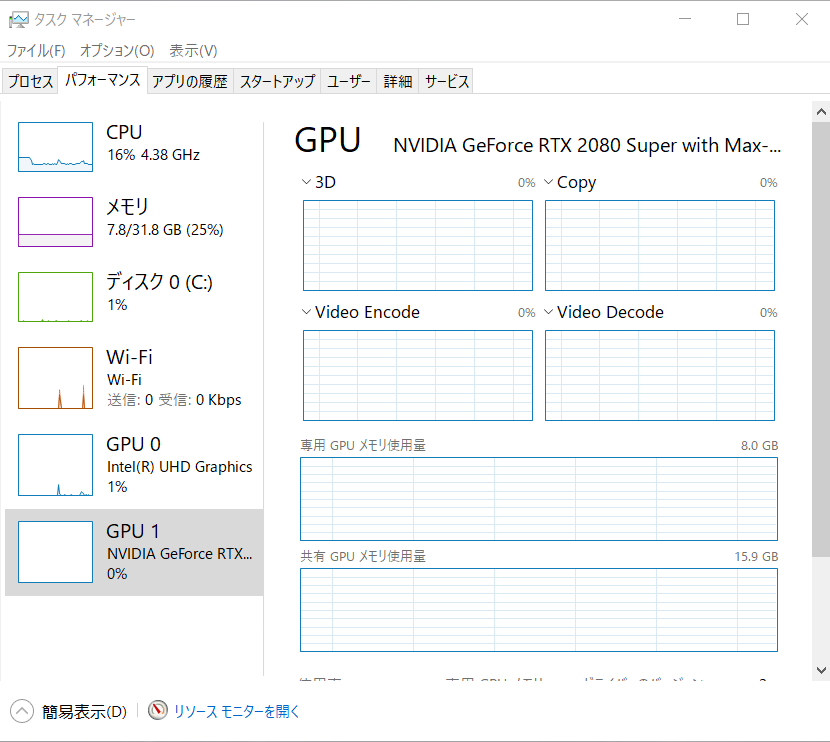This screenshot has width=830, height=742.
Task: Click the 7.8/31.8 GB (25%) memory text
Action: 165,230
